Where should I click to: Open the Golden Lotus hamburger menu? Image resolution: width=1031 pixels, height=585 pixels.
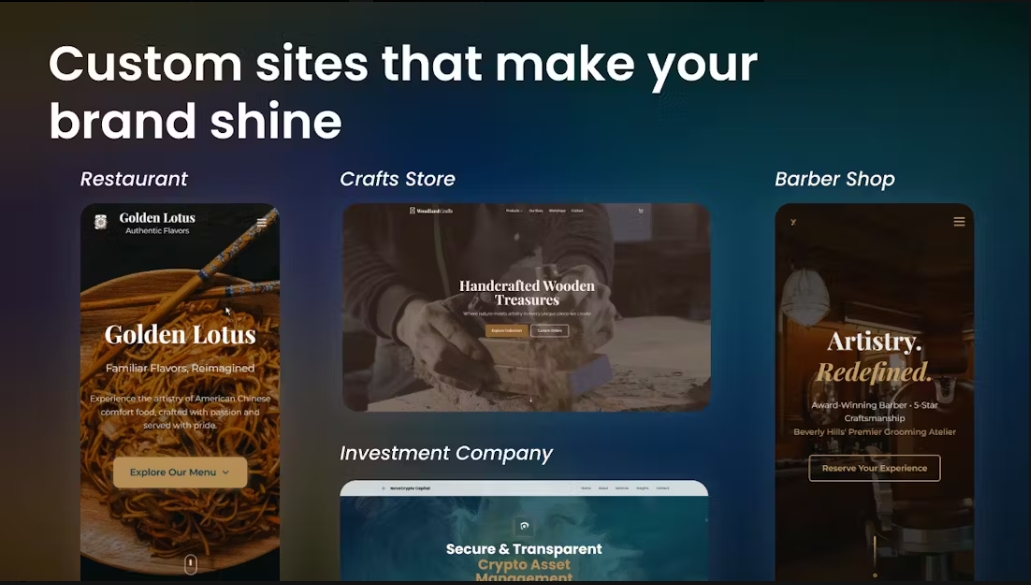point(262,222)
